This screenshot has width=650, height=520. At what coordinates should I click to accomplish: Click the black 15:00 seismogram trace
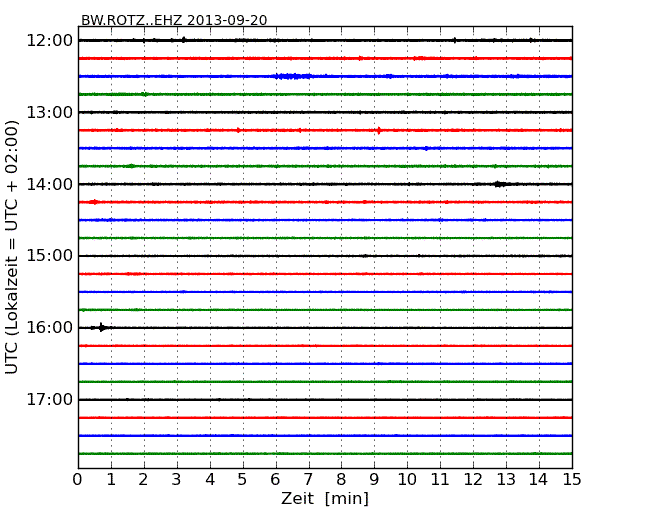click(x=325, y=256)
